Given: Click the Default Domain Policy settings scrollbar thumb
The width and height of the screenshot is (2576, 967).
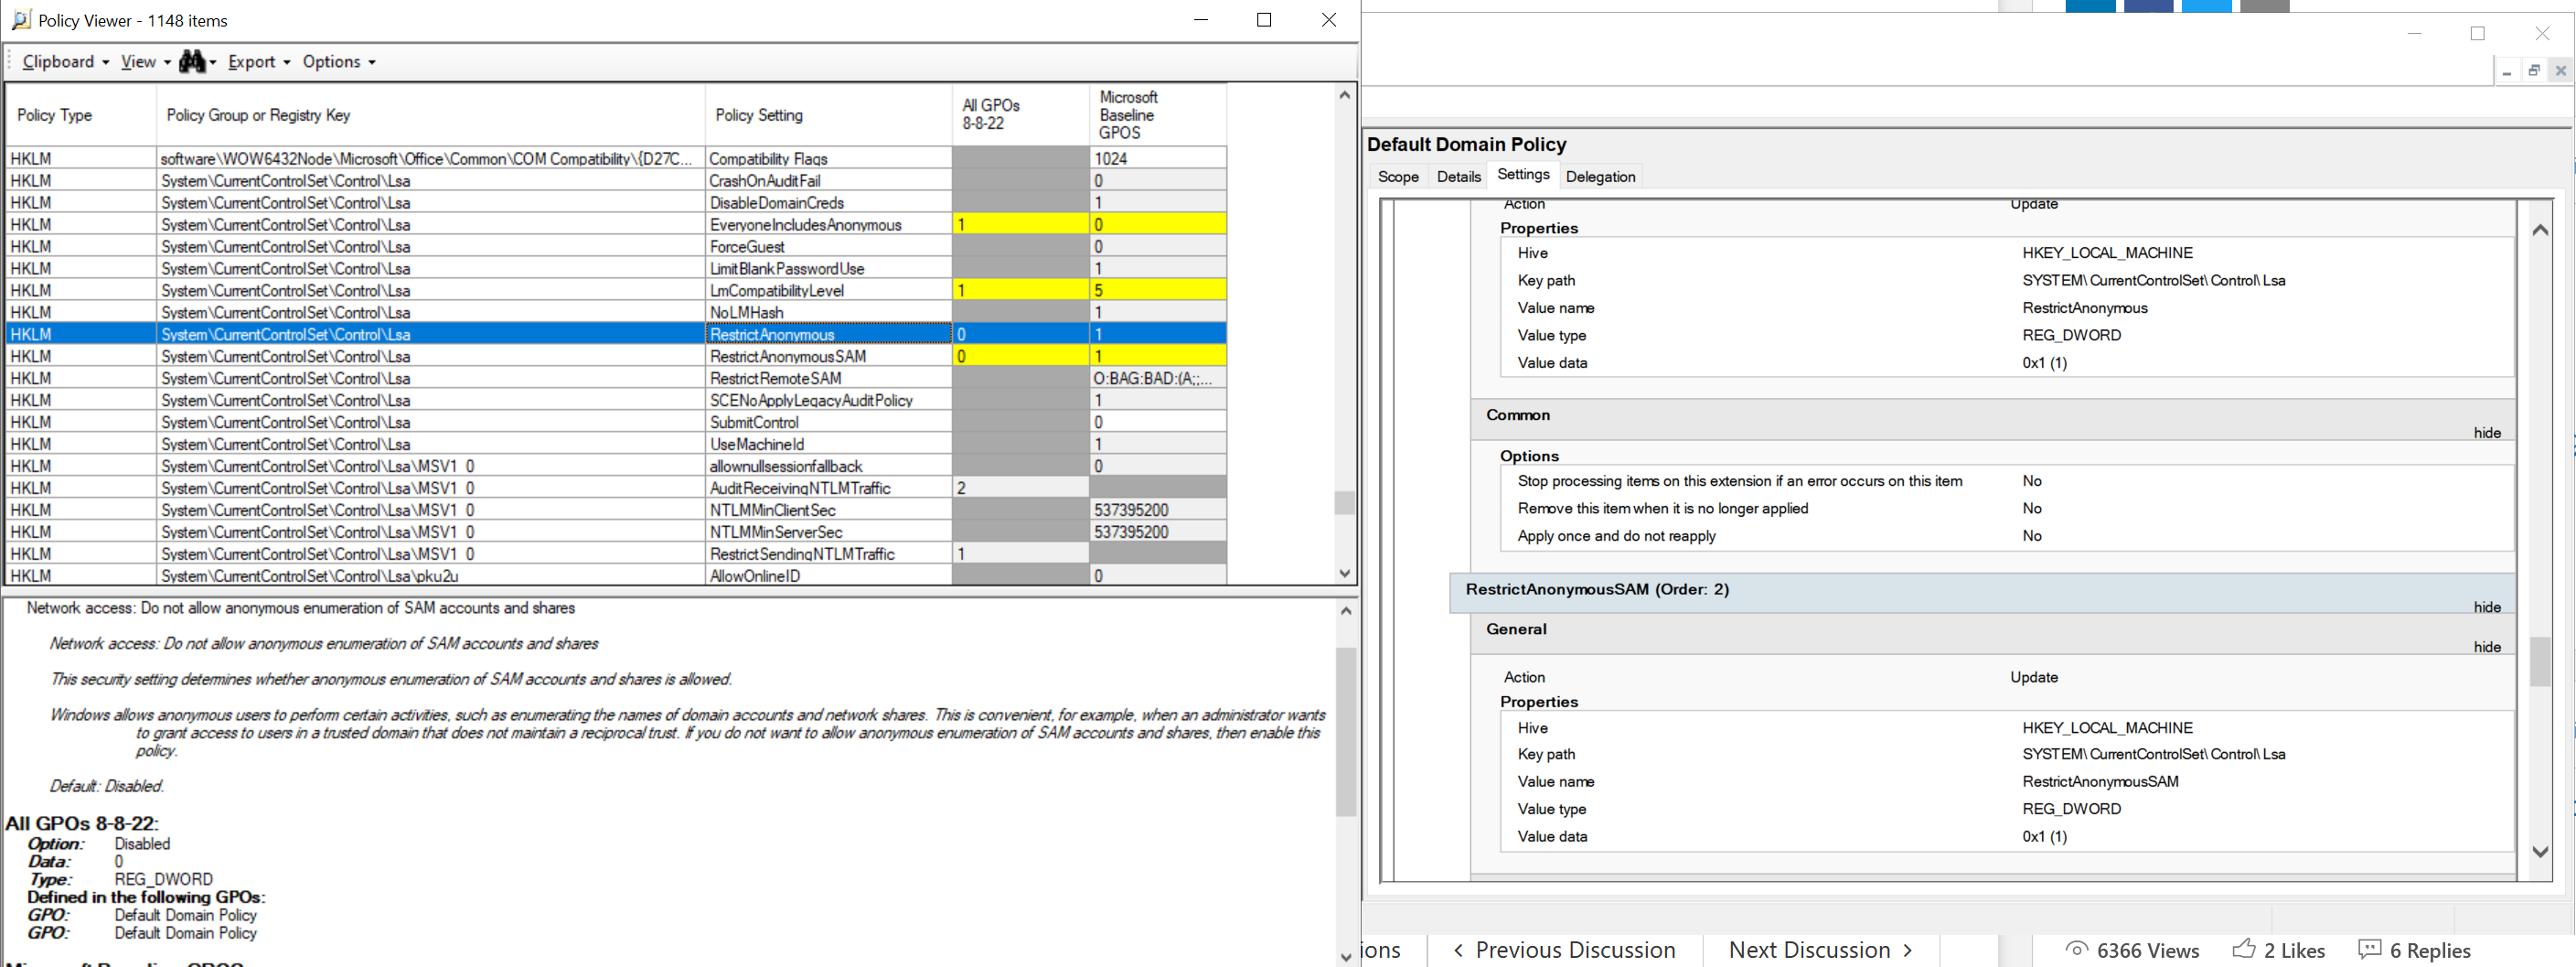Looking at the screenshot, I should click(2540, 661).
